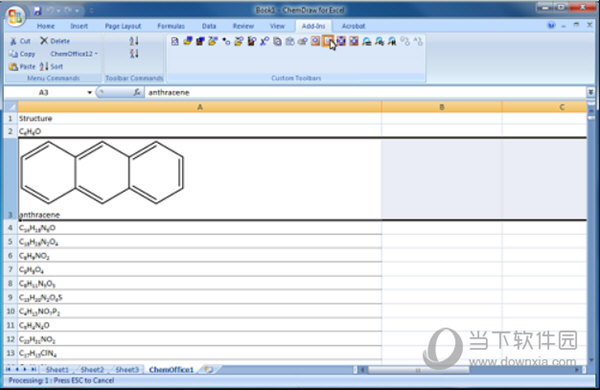
Task: Click the gray copy-pages toolbar icon
Action: [277, 41]
